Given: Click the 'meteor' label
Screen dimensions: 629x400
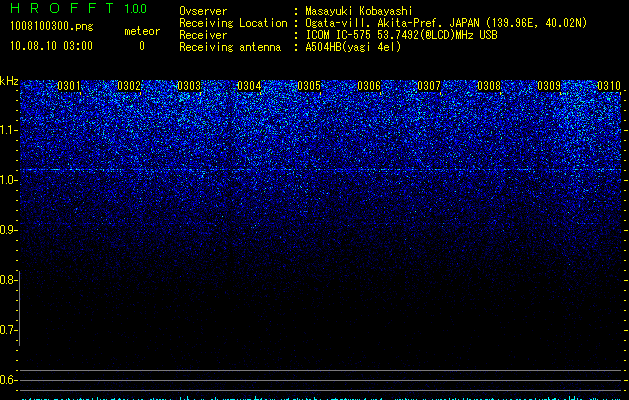Looking at the screenshot, I should click(142, 31).
